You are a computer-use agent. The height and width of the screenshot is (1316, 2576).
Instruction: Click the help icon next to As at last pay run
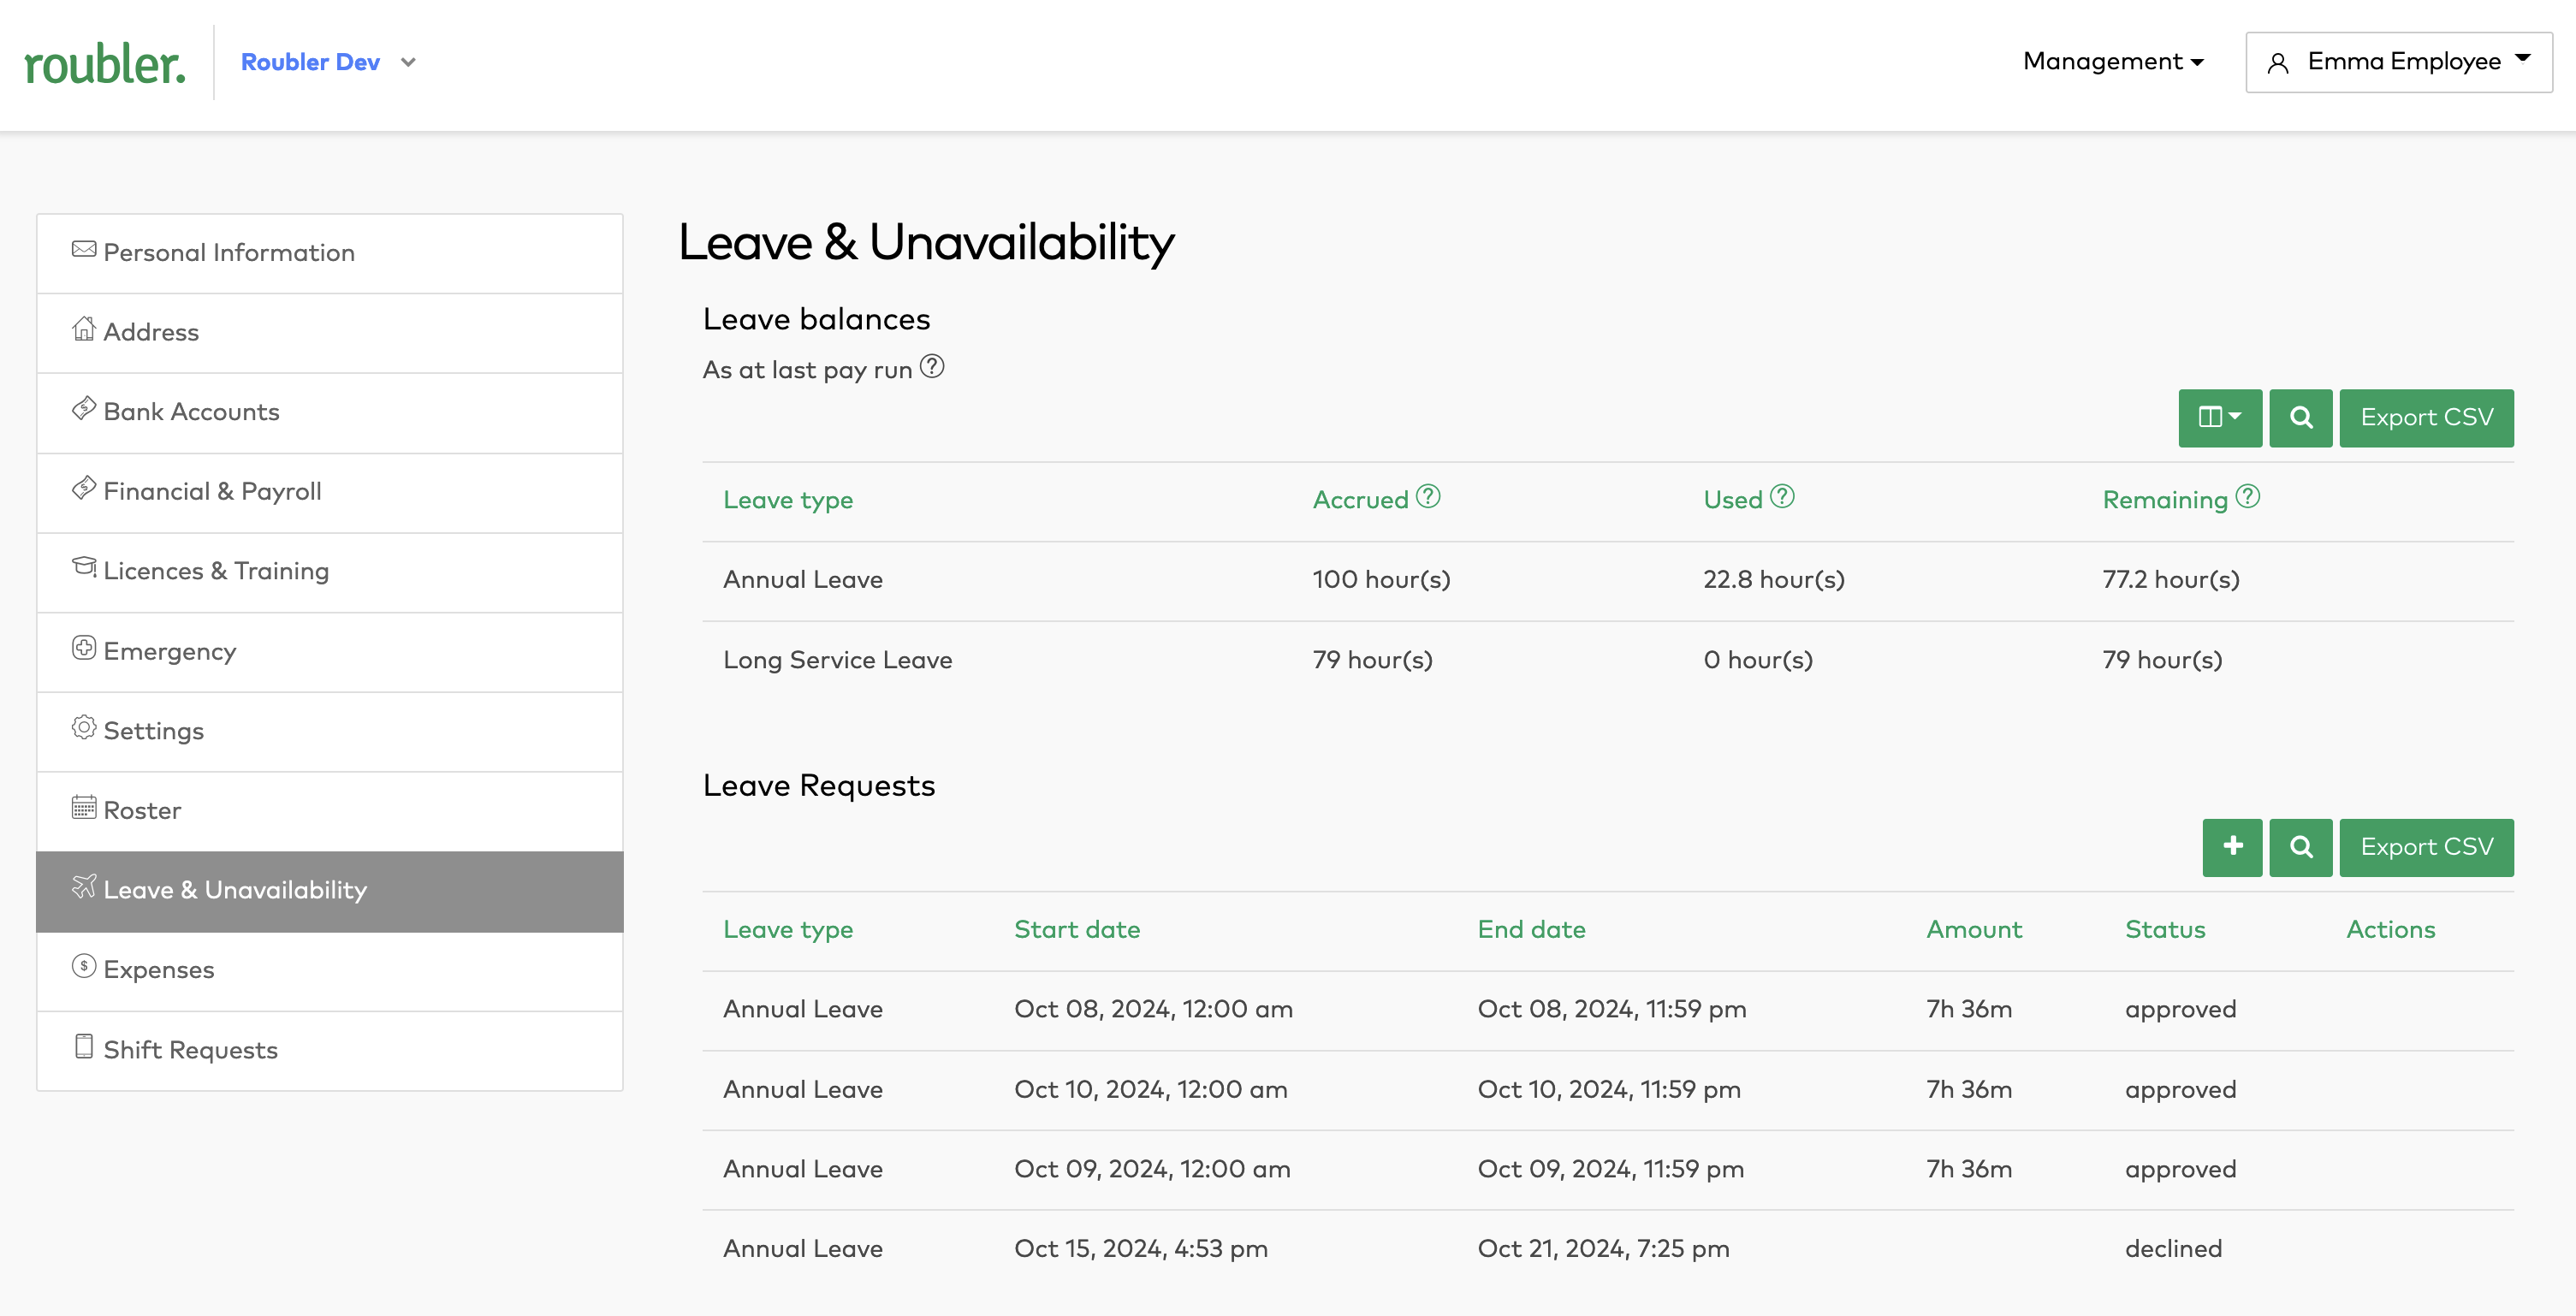[932, 367]
